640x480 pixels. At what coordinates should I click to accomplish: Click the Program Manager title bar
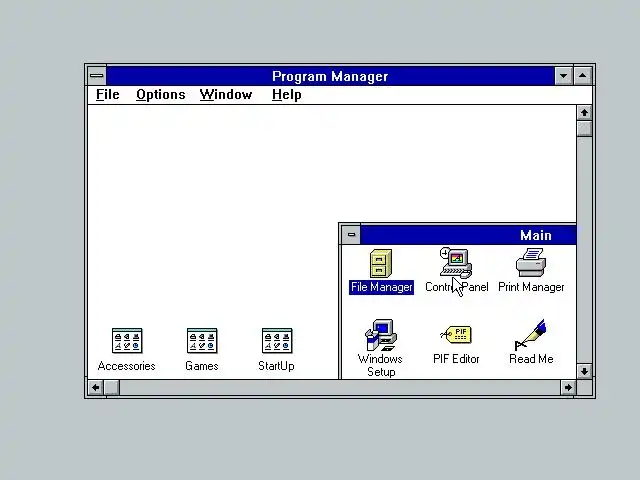pyautogui.click(x=330, y=76)
